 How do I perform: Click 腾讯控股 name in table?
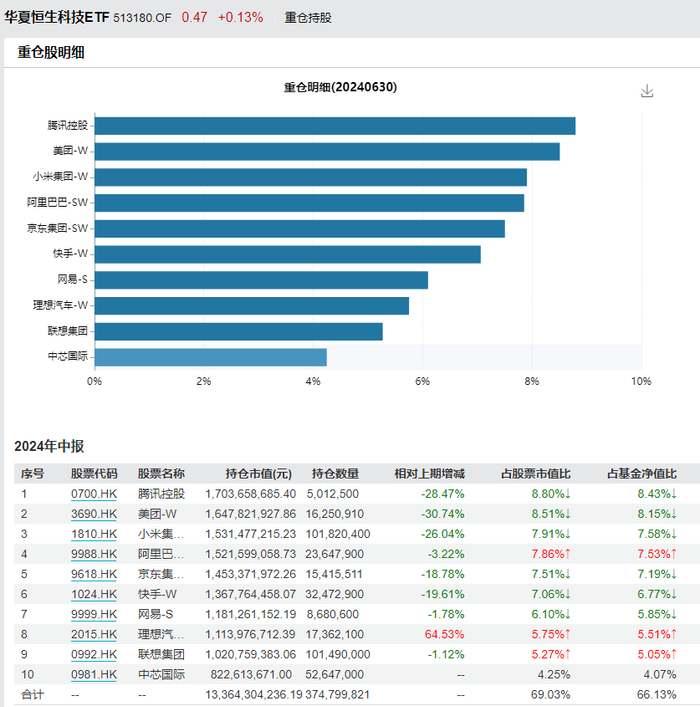pos(161,494)
